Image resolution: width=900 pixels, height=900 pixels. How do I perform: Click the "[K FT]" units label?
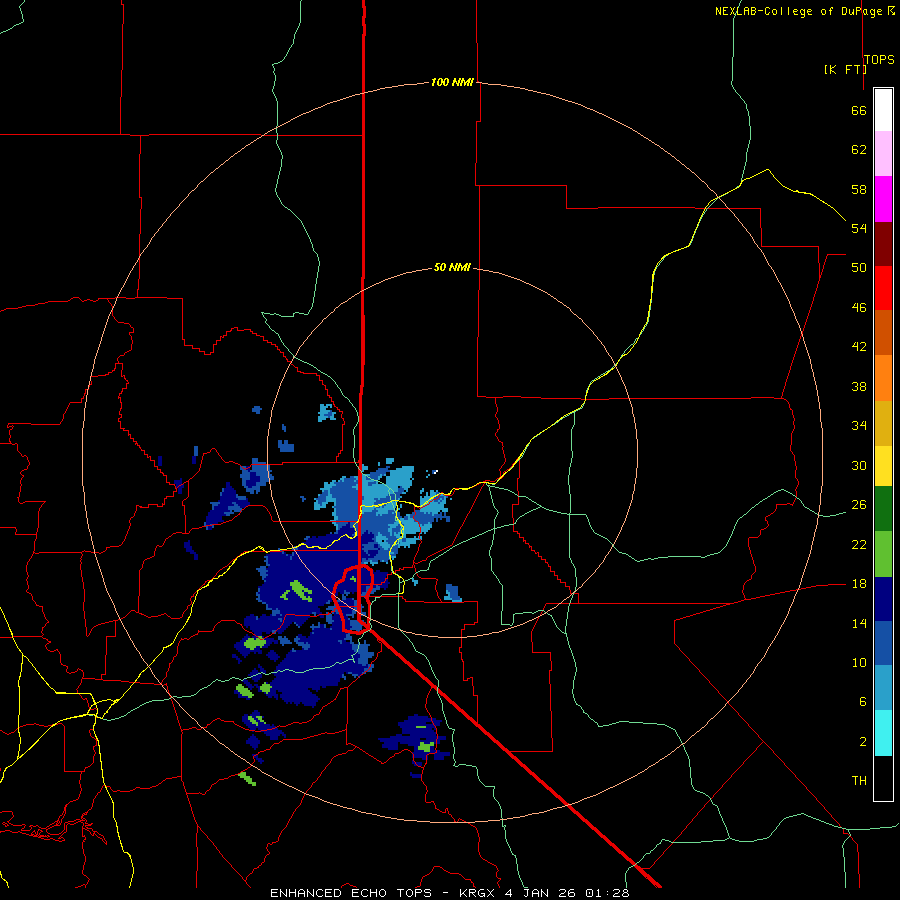pos(845,69)
